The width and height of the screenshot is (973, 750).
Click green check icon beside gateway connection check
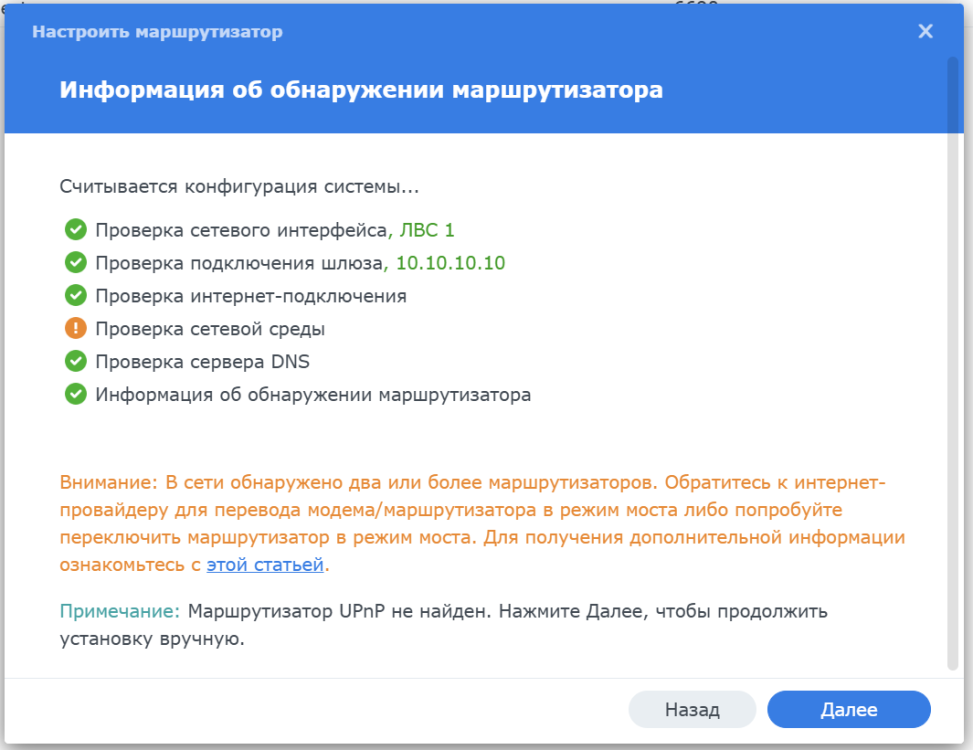pyautogui.click(x=75, y=263)
